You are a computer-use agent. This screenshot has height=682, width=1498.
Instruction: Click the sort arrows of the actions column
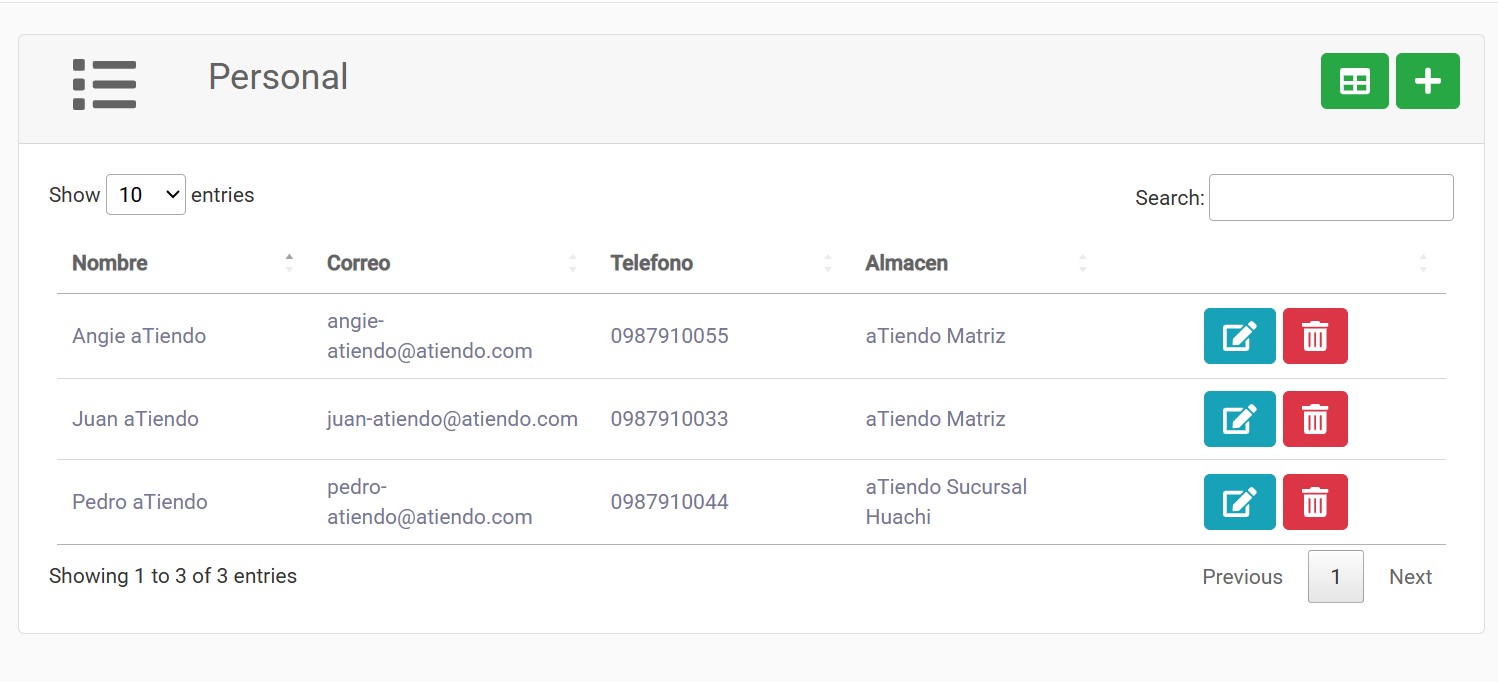tap(1423, 263)
